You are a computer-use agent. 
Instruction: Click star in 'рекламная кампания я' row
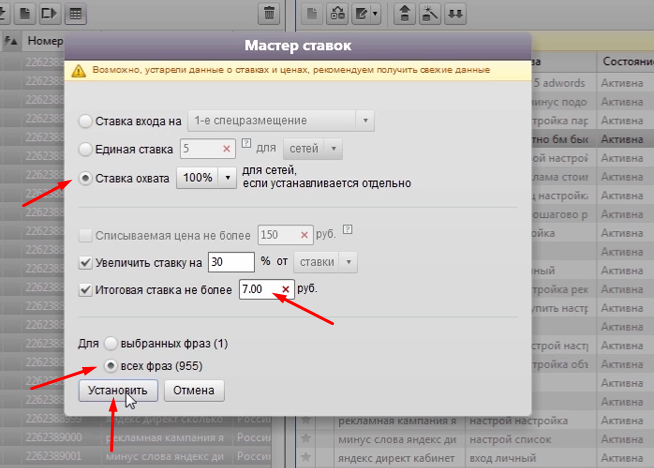[x=306, y=420]
